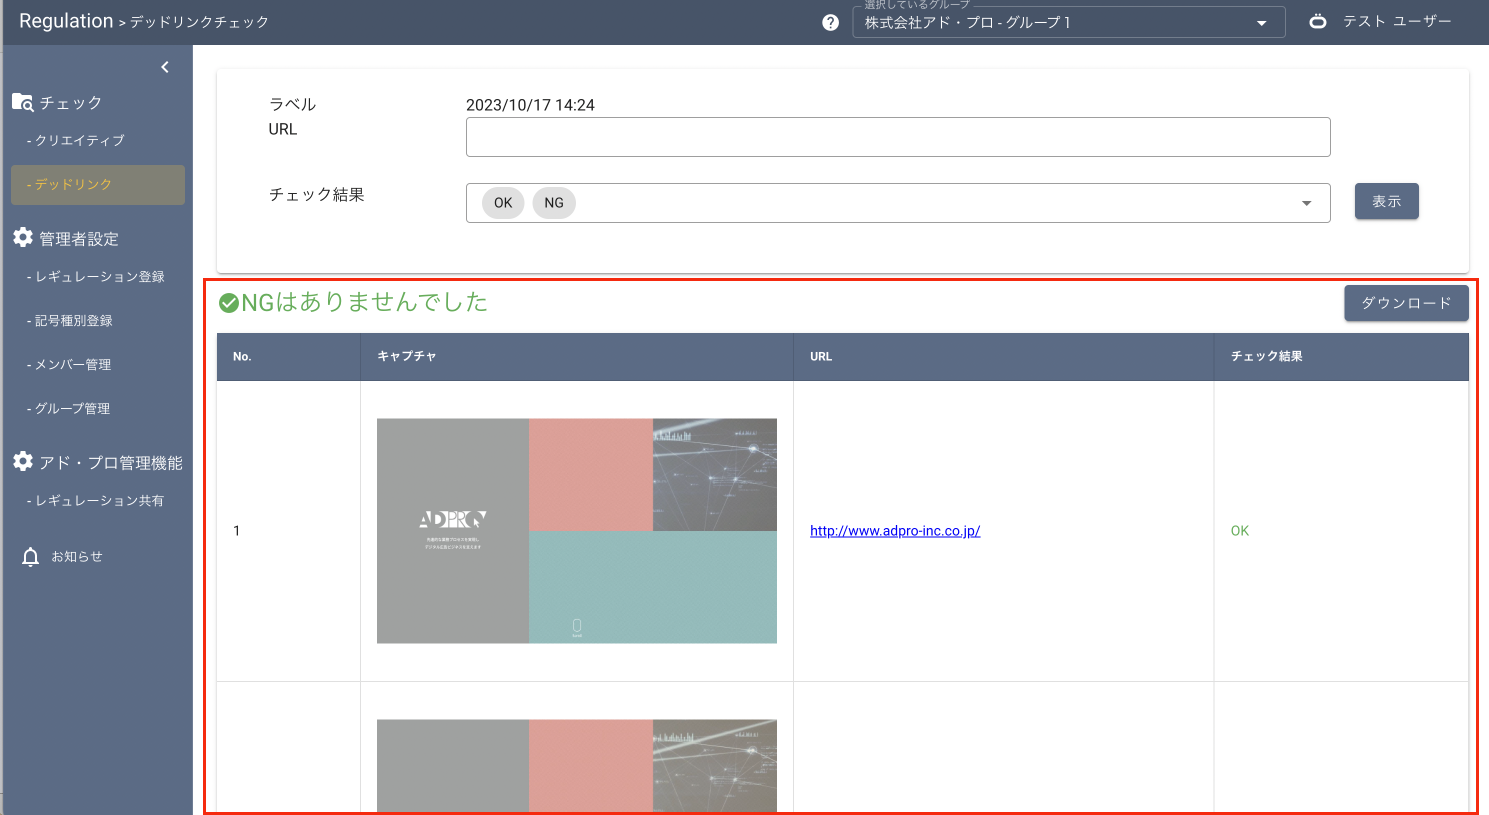Image resolution: width=1489 pixels, height=815 pixels.
Task: Click the ダウンロード button
Action: click(x=1405, y=303)
